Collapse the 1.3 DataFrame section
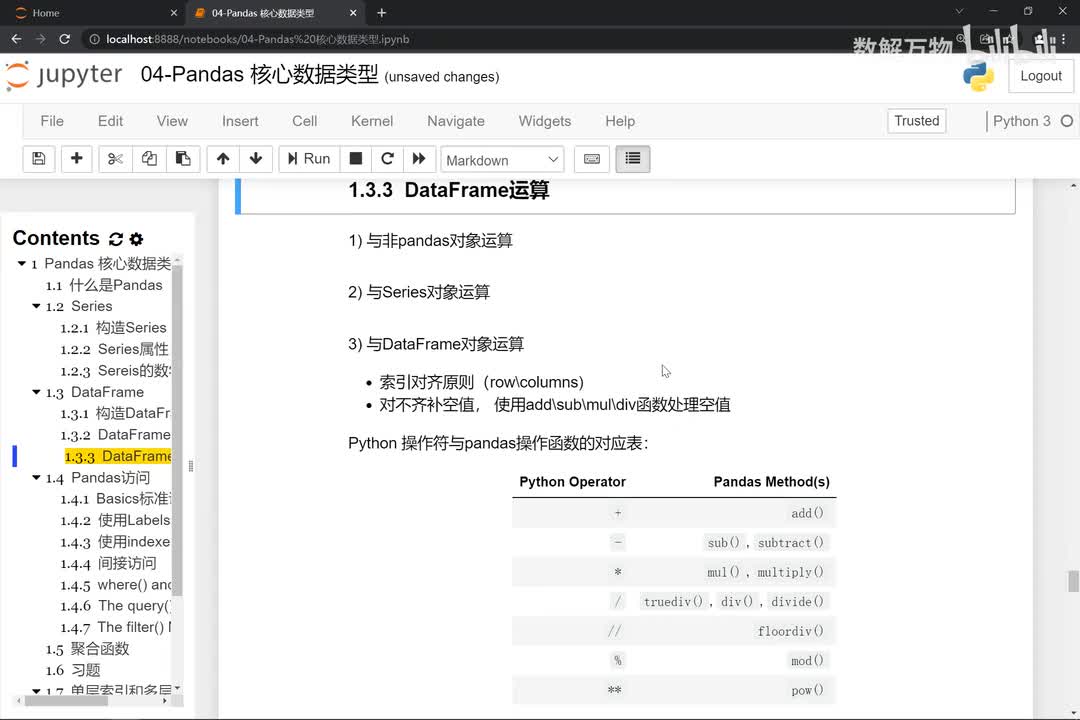1080x720 pixels. (37, 392)
